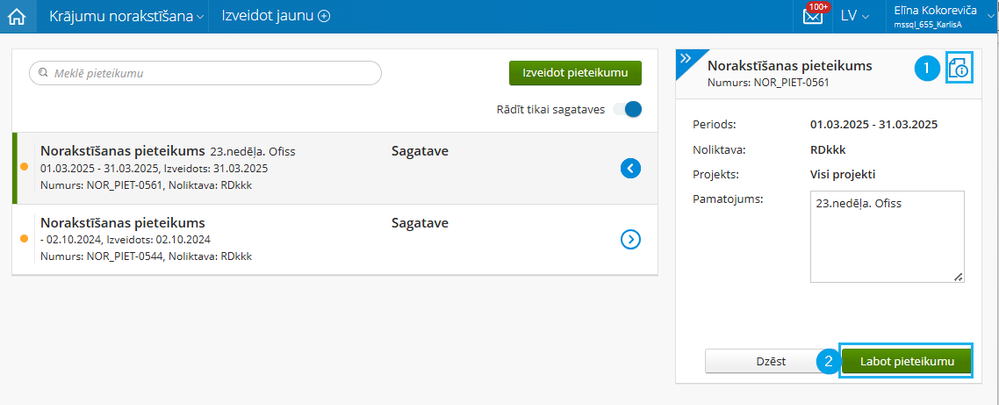
Task: Select the NOR_PIET-0561 request row
Action: pyautogui.click(x=334, y=168)
